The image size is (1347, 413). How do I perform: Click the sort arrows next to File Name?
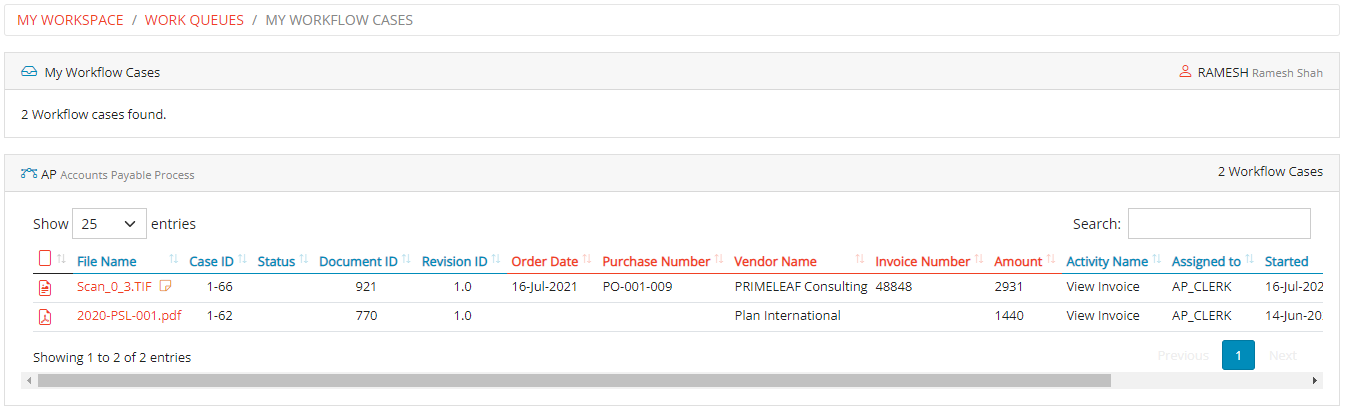click(174, 261)
